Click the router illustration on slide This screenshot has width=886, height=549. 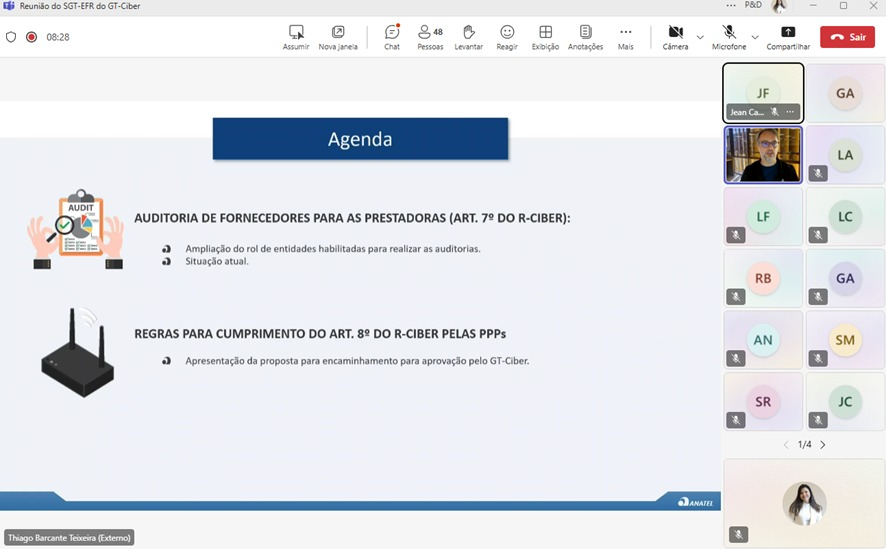click(x=77, y=352)
